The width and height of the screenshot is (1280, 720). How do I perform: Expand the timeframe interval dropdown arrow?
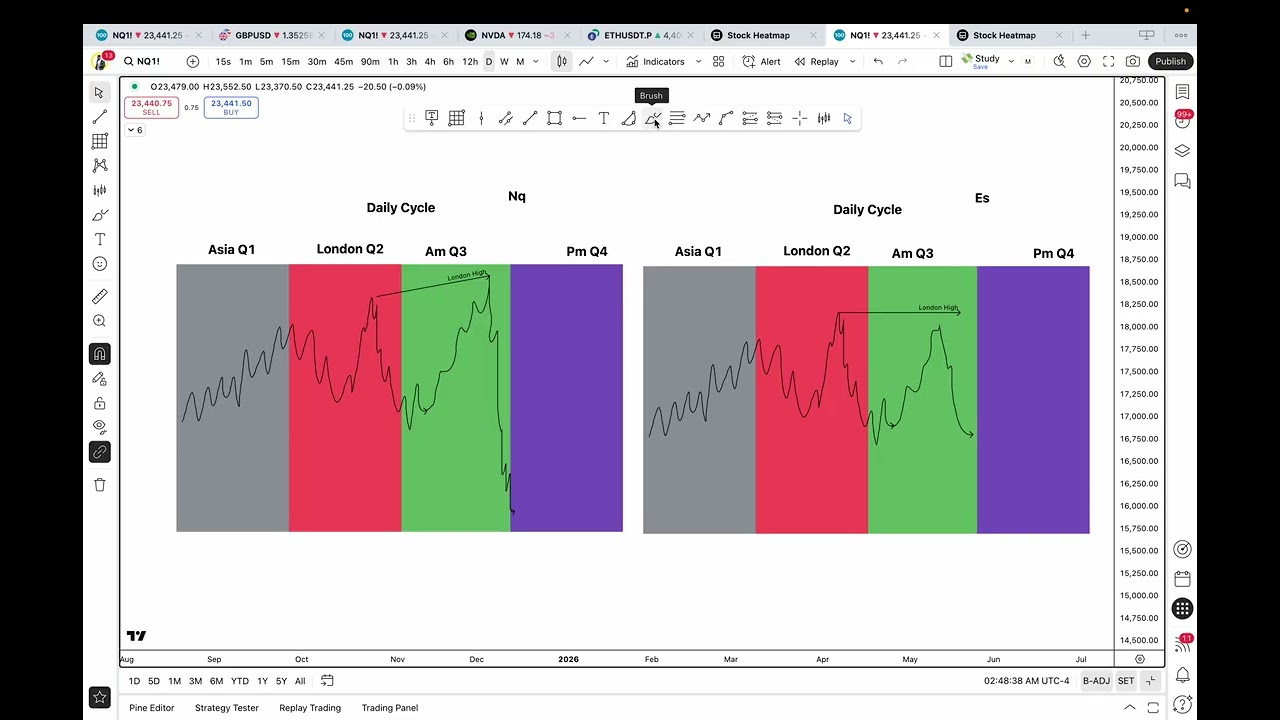536,61
